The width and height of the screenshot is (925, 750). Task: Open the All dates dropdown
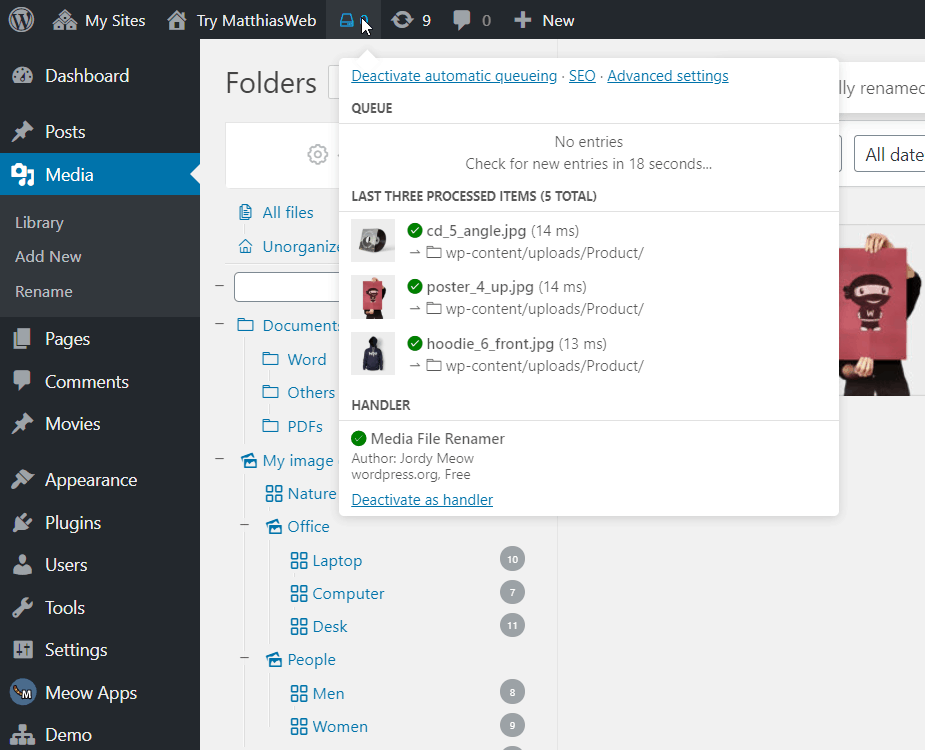(890, 154)
